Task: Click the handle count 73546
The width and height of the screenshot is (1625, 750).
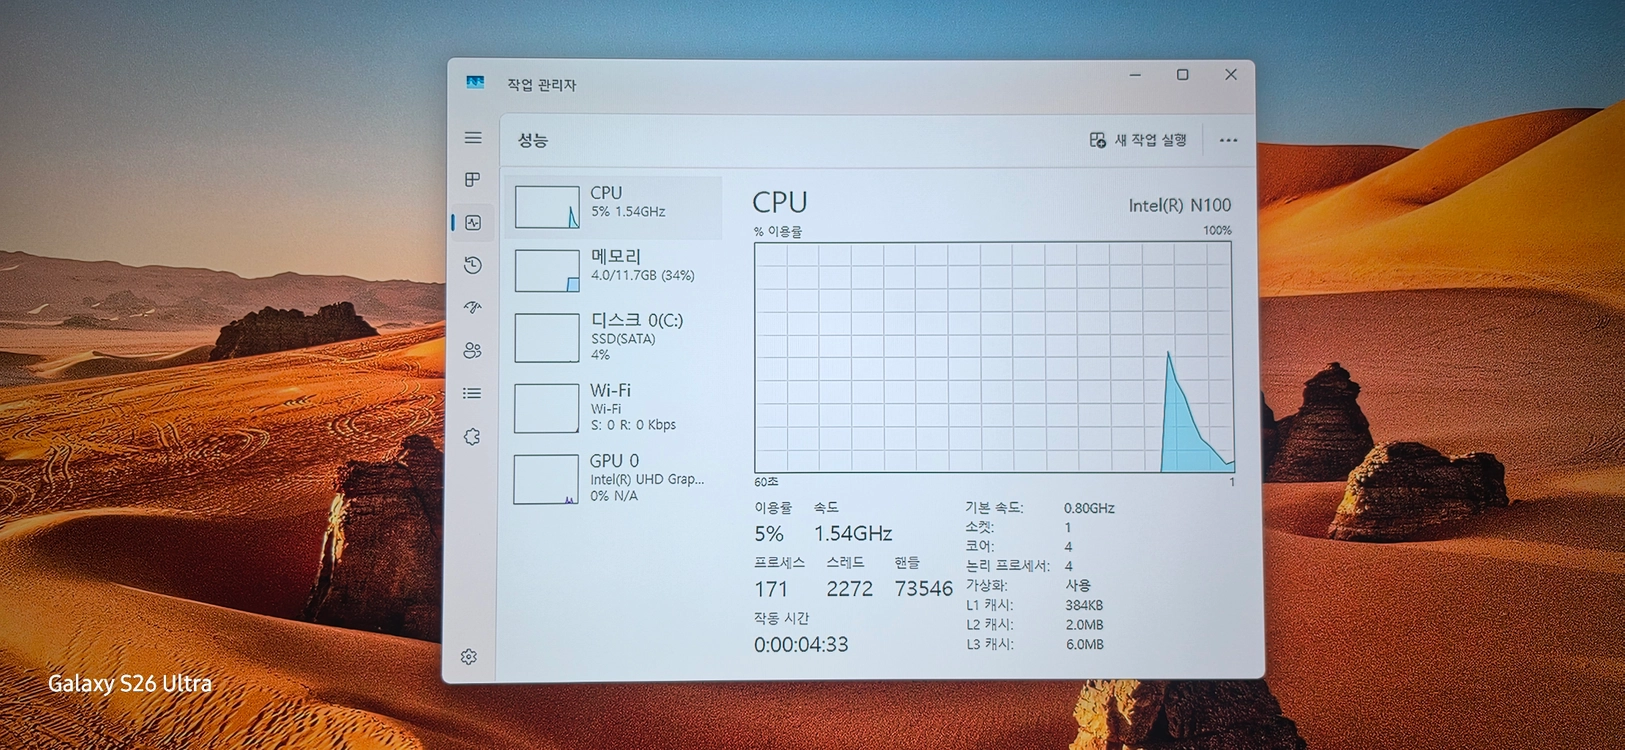Action: (x=924, y=589)
